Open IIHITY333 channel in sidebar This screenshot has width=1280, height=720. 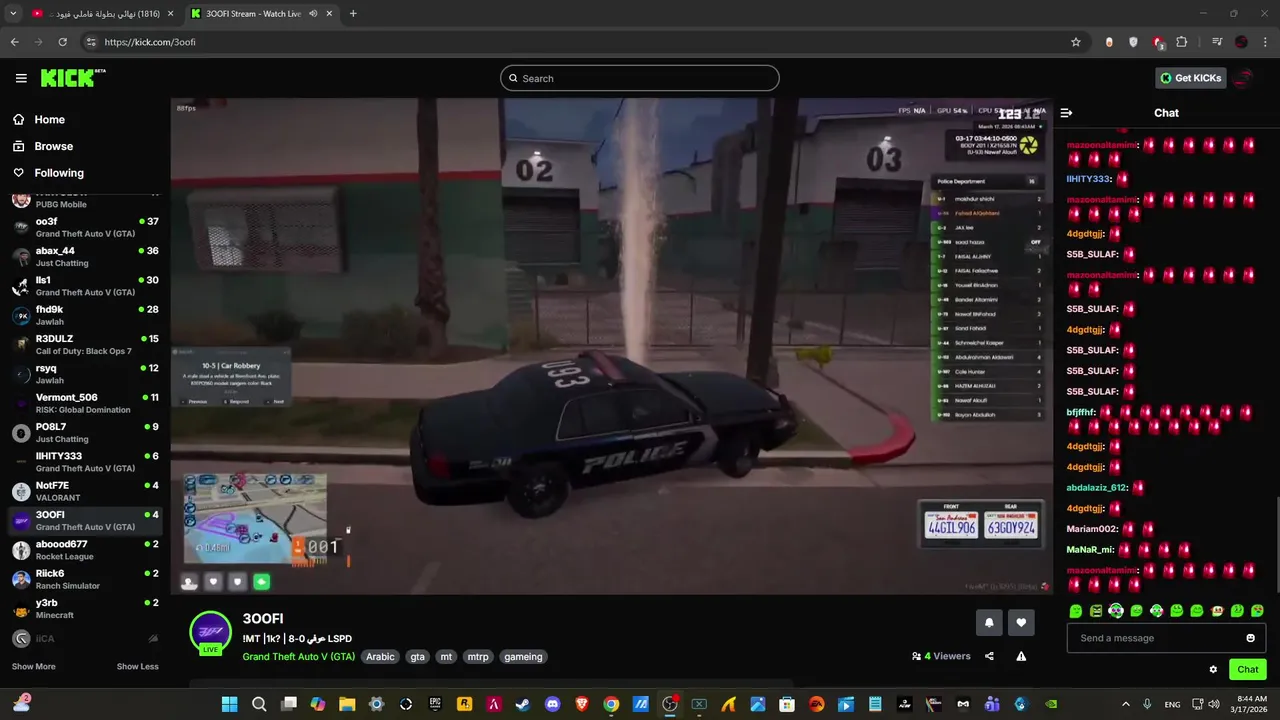pos(85,462)
